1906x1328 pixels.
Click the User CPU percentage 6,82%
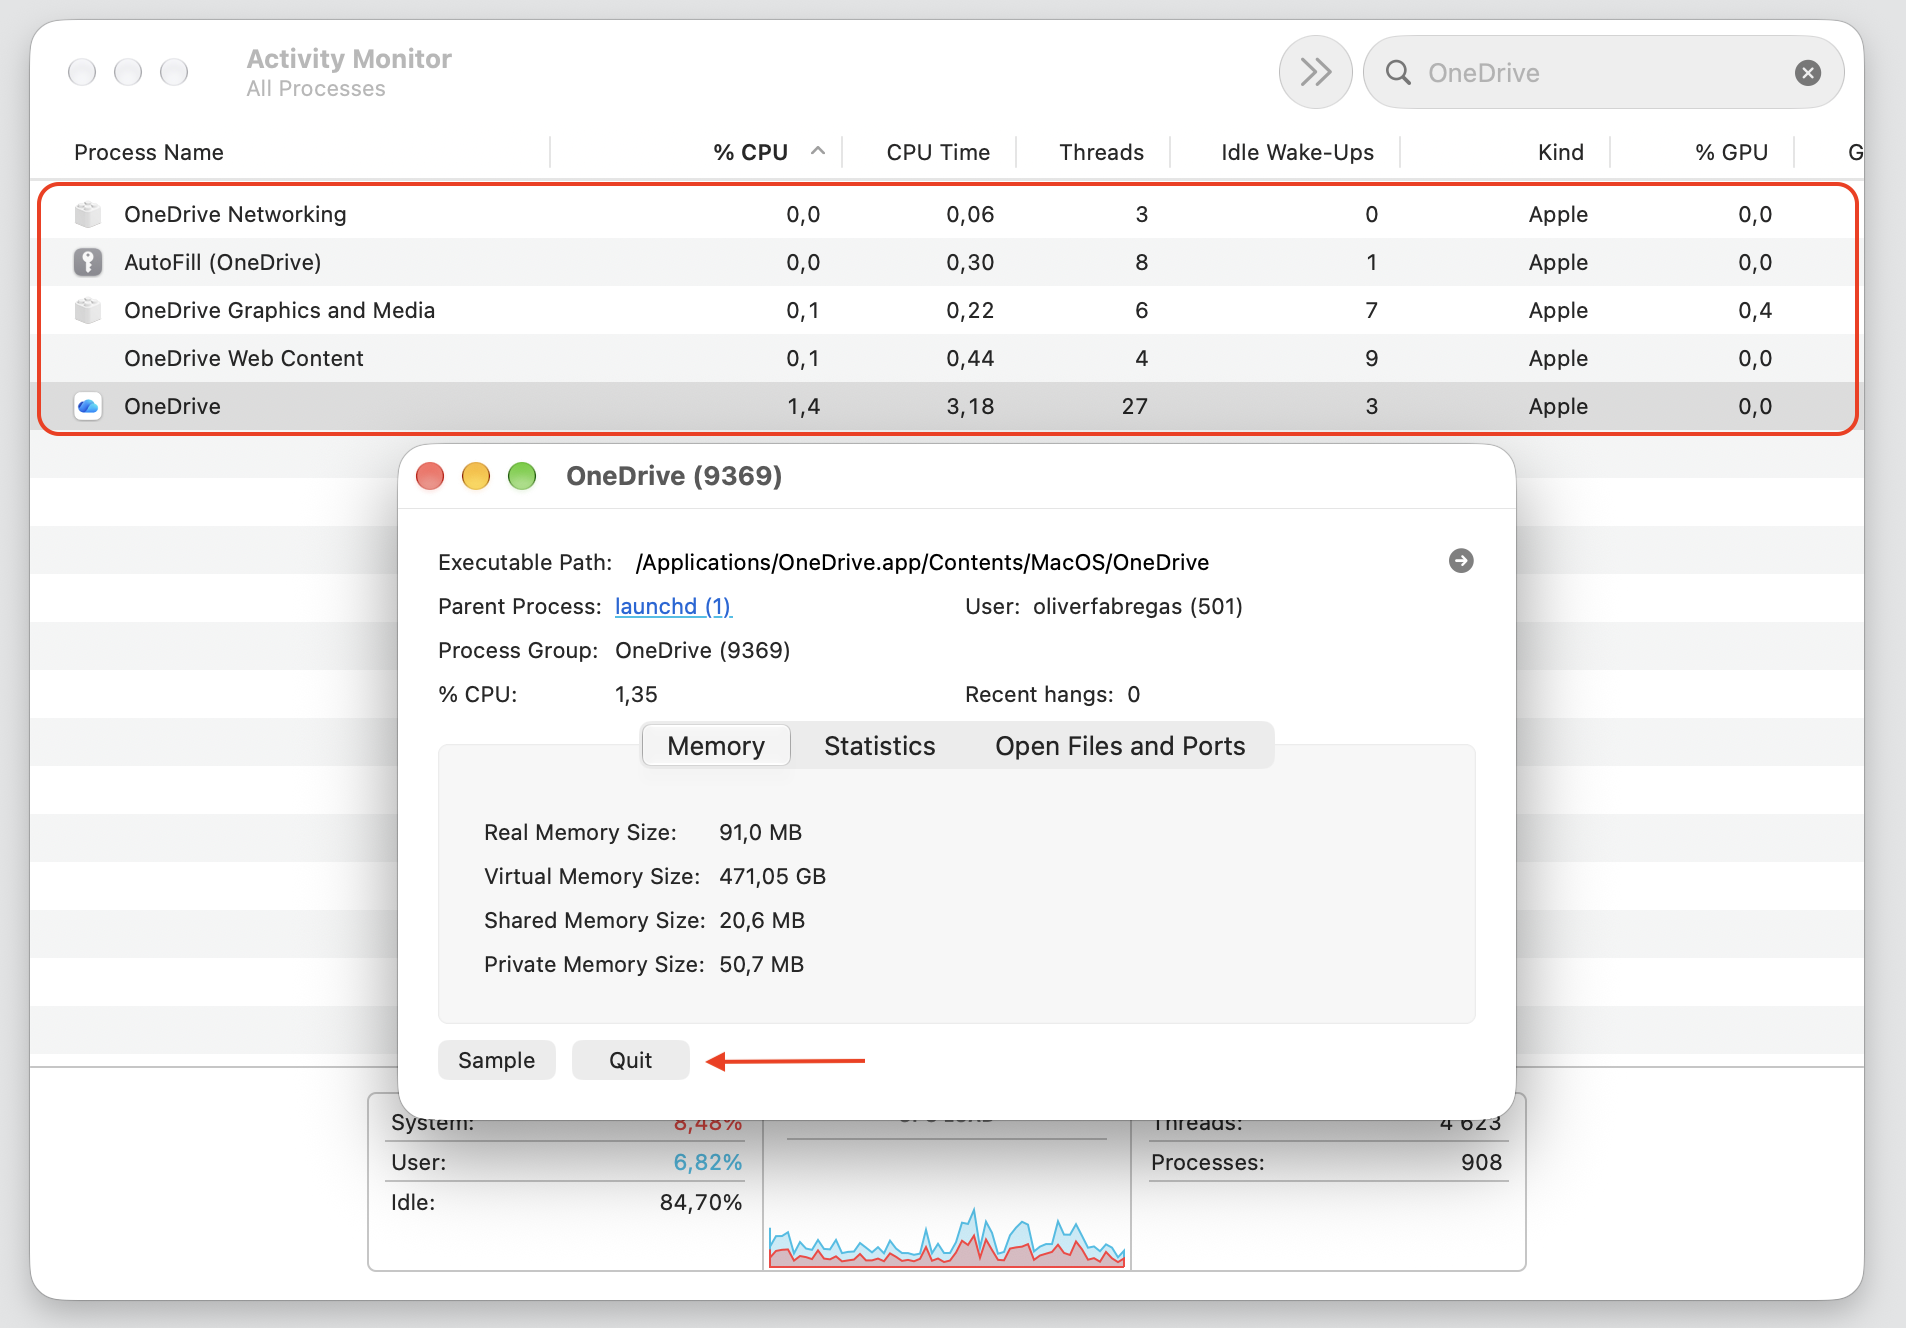coord(707,1162)
